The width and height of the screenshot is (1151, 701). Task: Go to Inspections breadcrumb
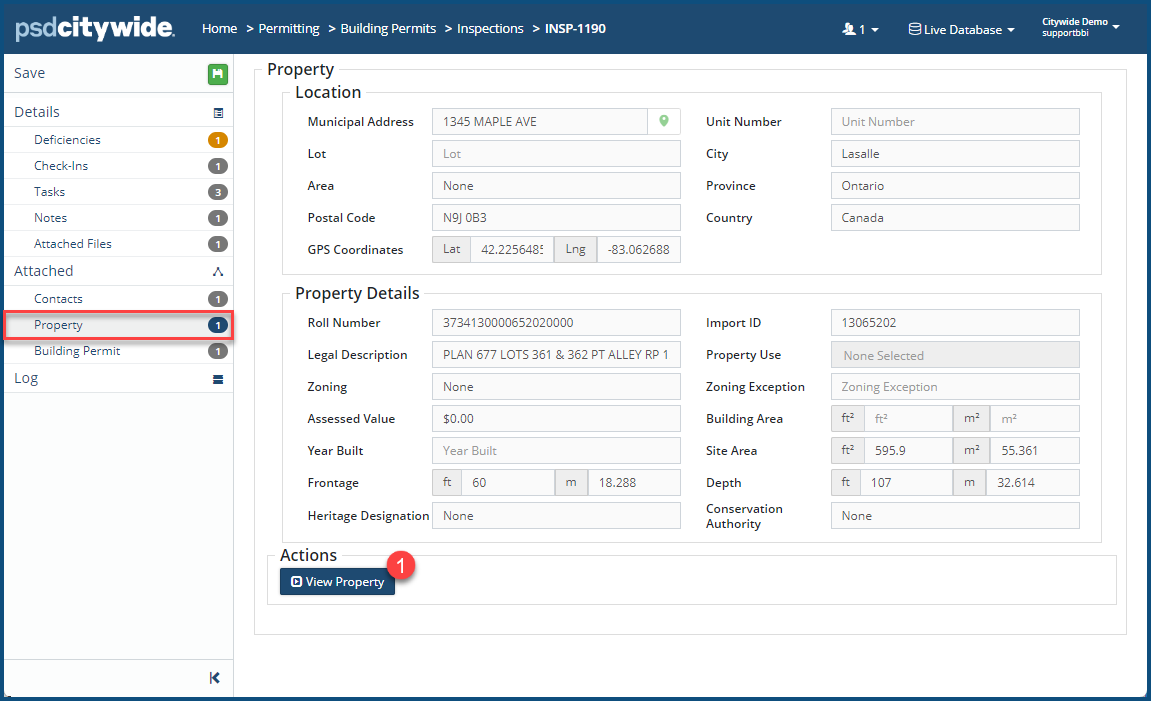tap(490, 29)
